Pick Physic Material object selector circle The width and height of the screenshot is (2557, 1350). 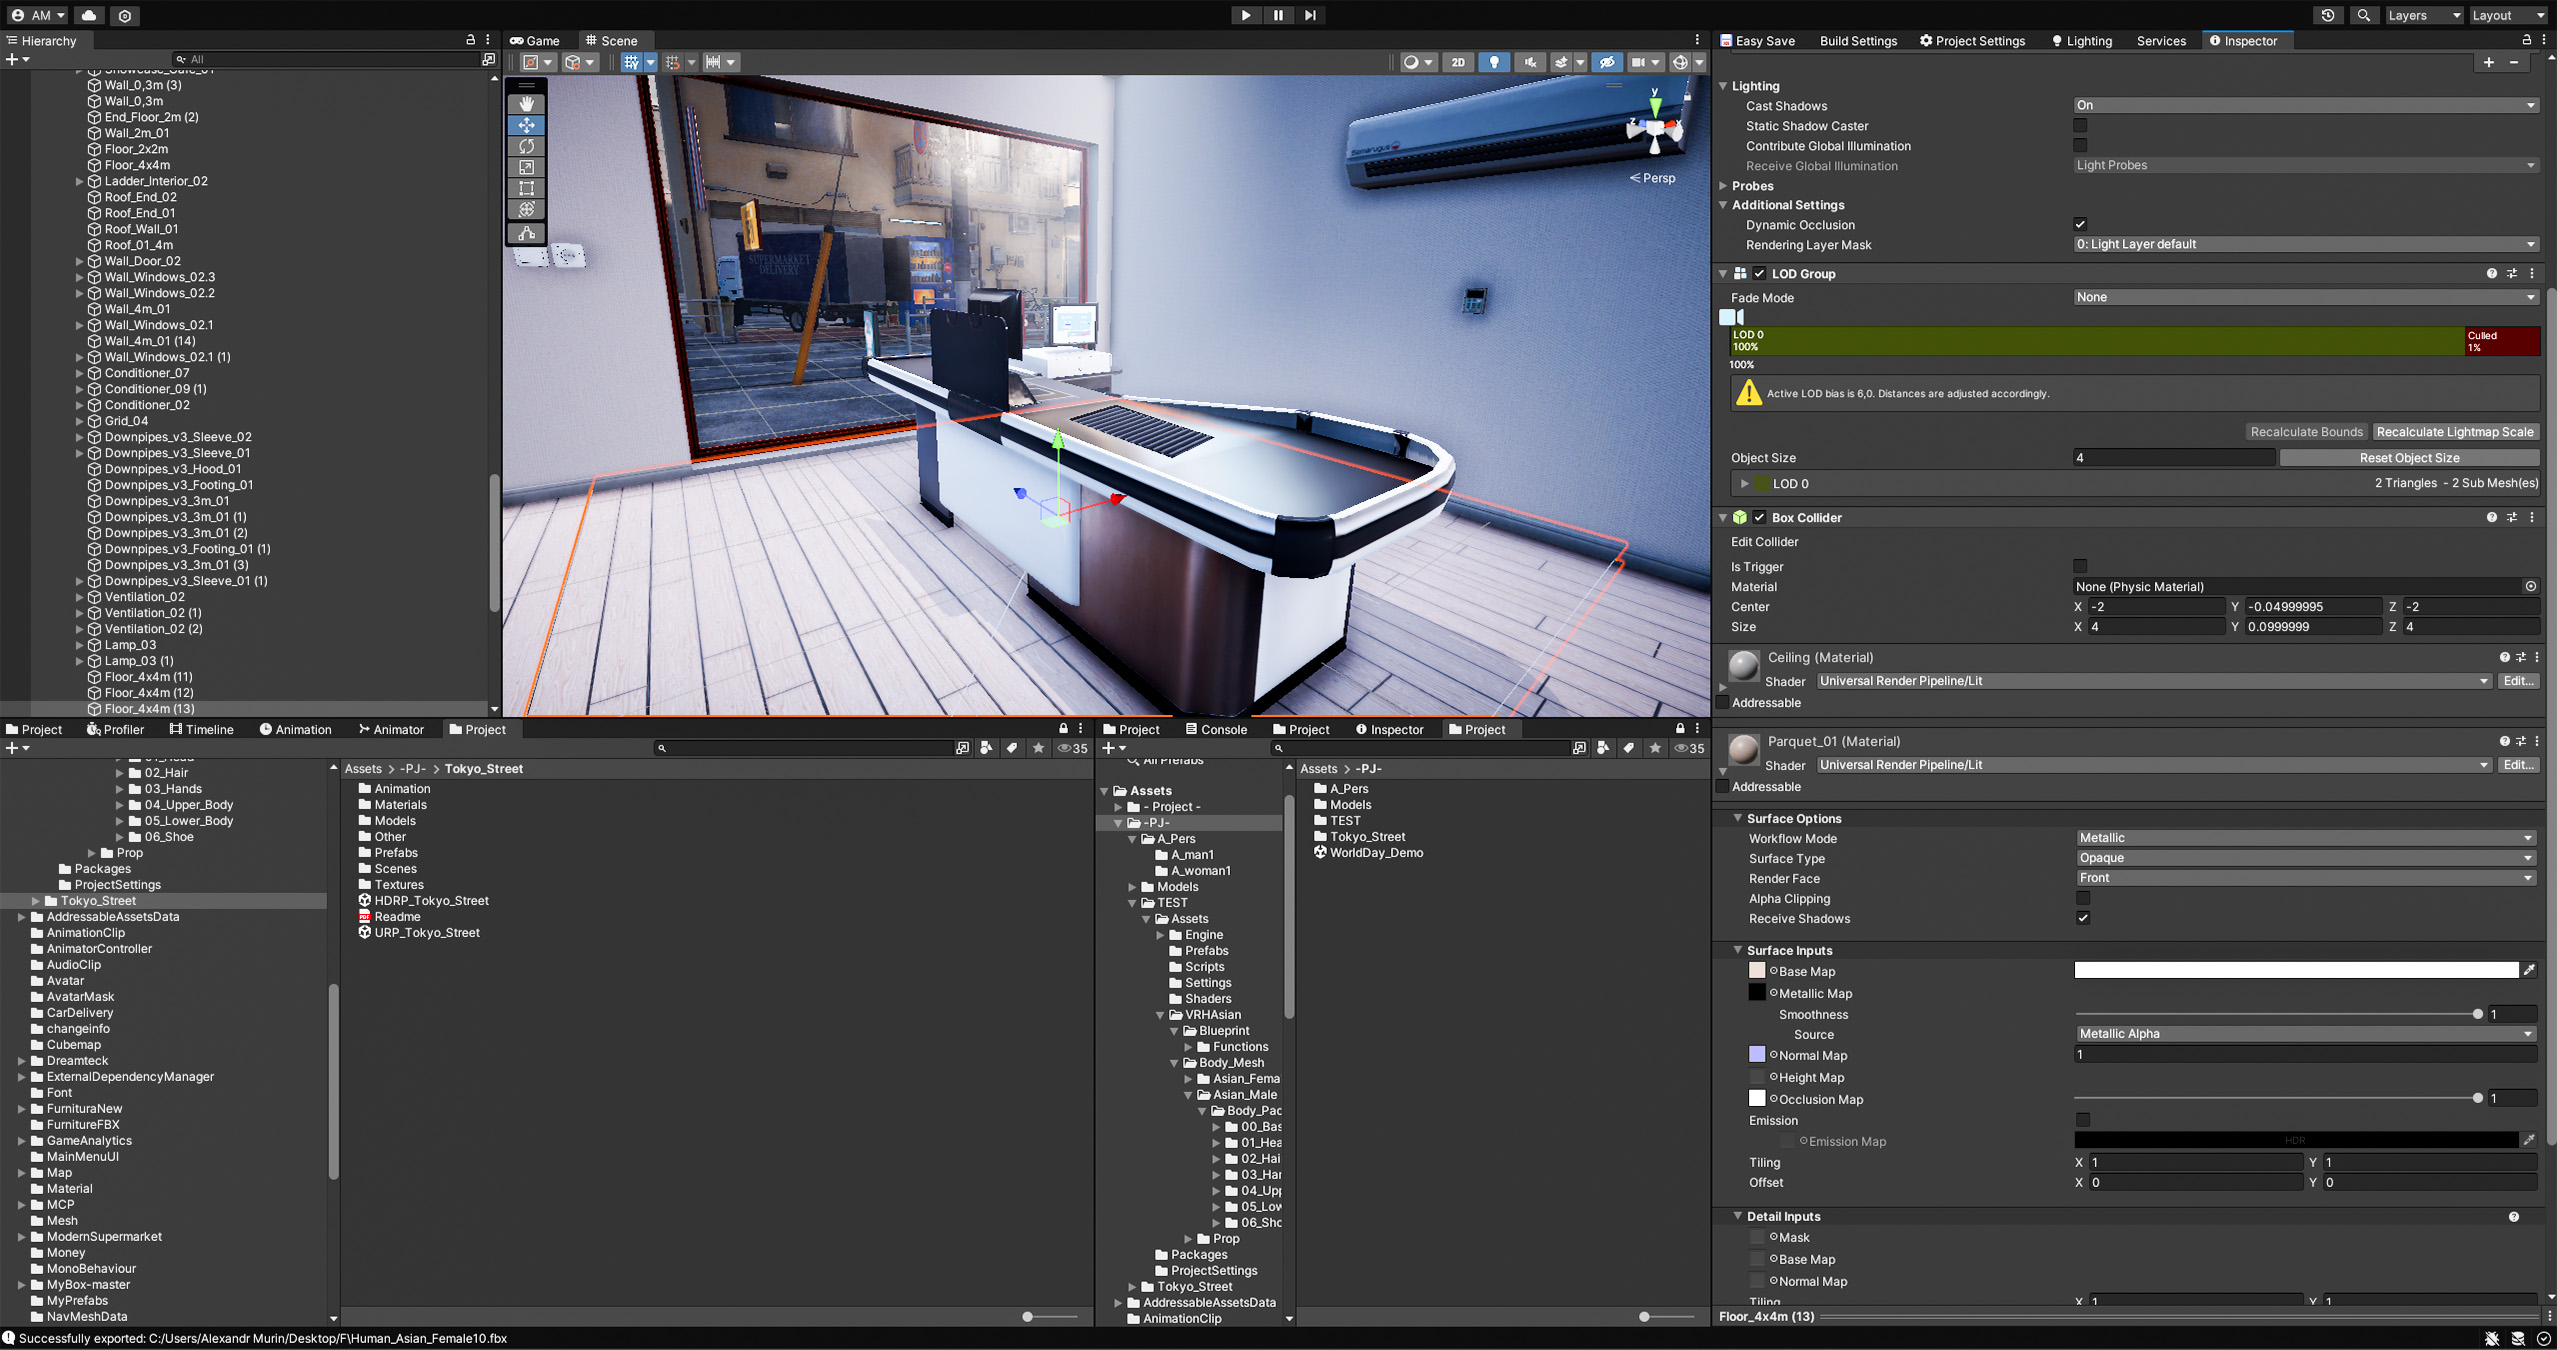(x=2530, y=586)
